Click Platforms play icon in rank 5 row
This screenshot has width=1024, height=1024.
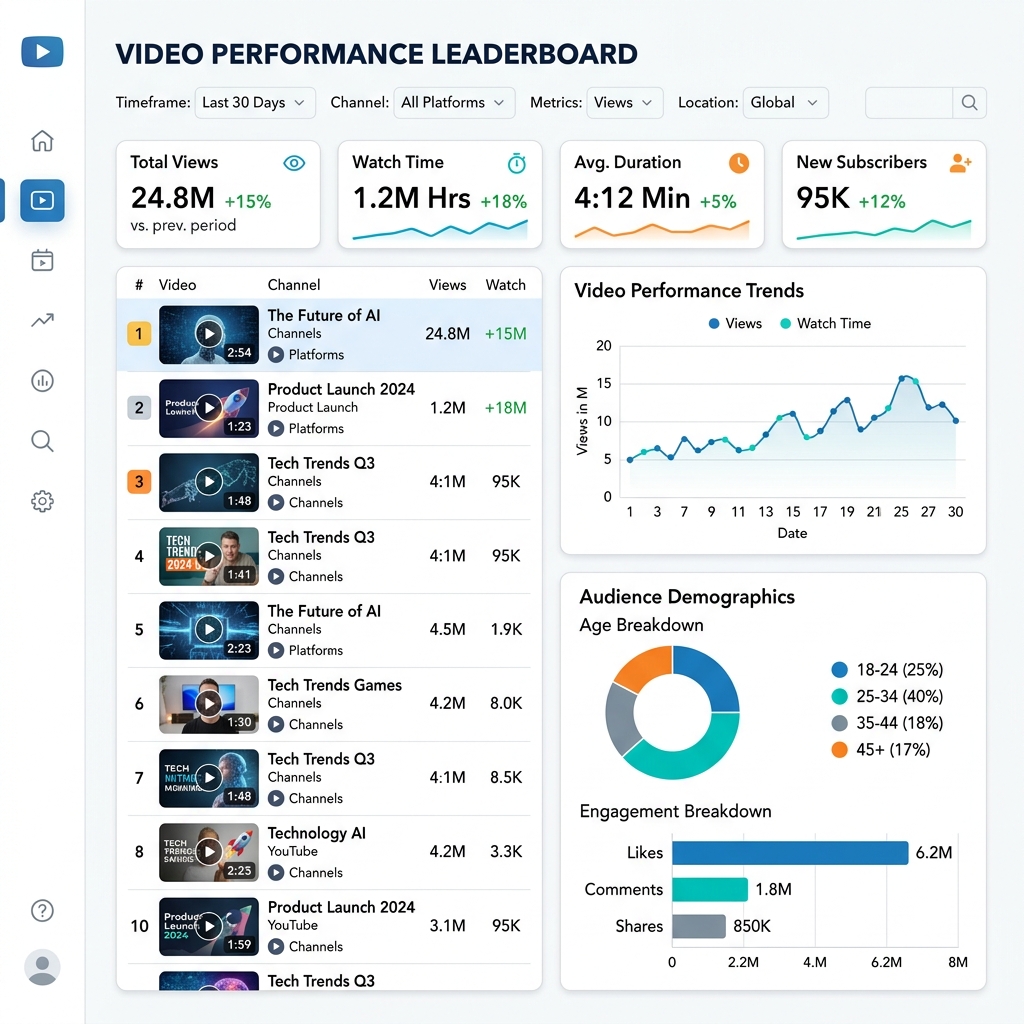pyautogui.click(x=276, y=650)
